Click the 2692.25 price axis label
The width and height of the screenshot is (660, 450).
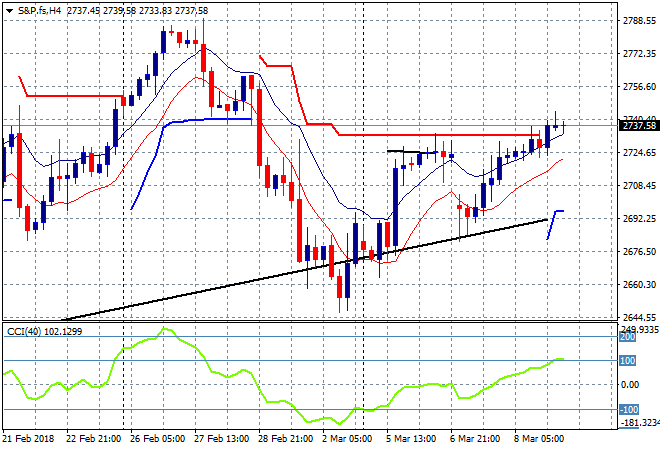tap(639, 218)
